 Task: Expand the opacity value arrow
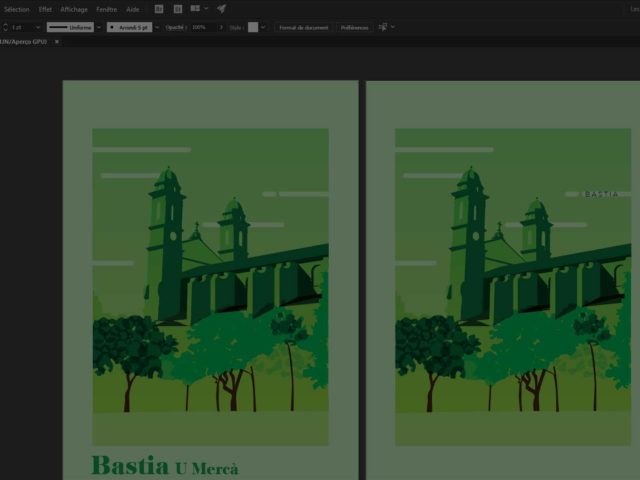pyautogui.click(x=221, y=27)
